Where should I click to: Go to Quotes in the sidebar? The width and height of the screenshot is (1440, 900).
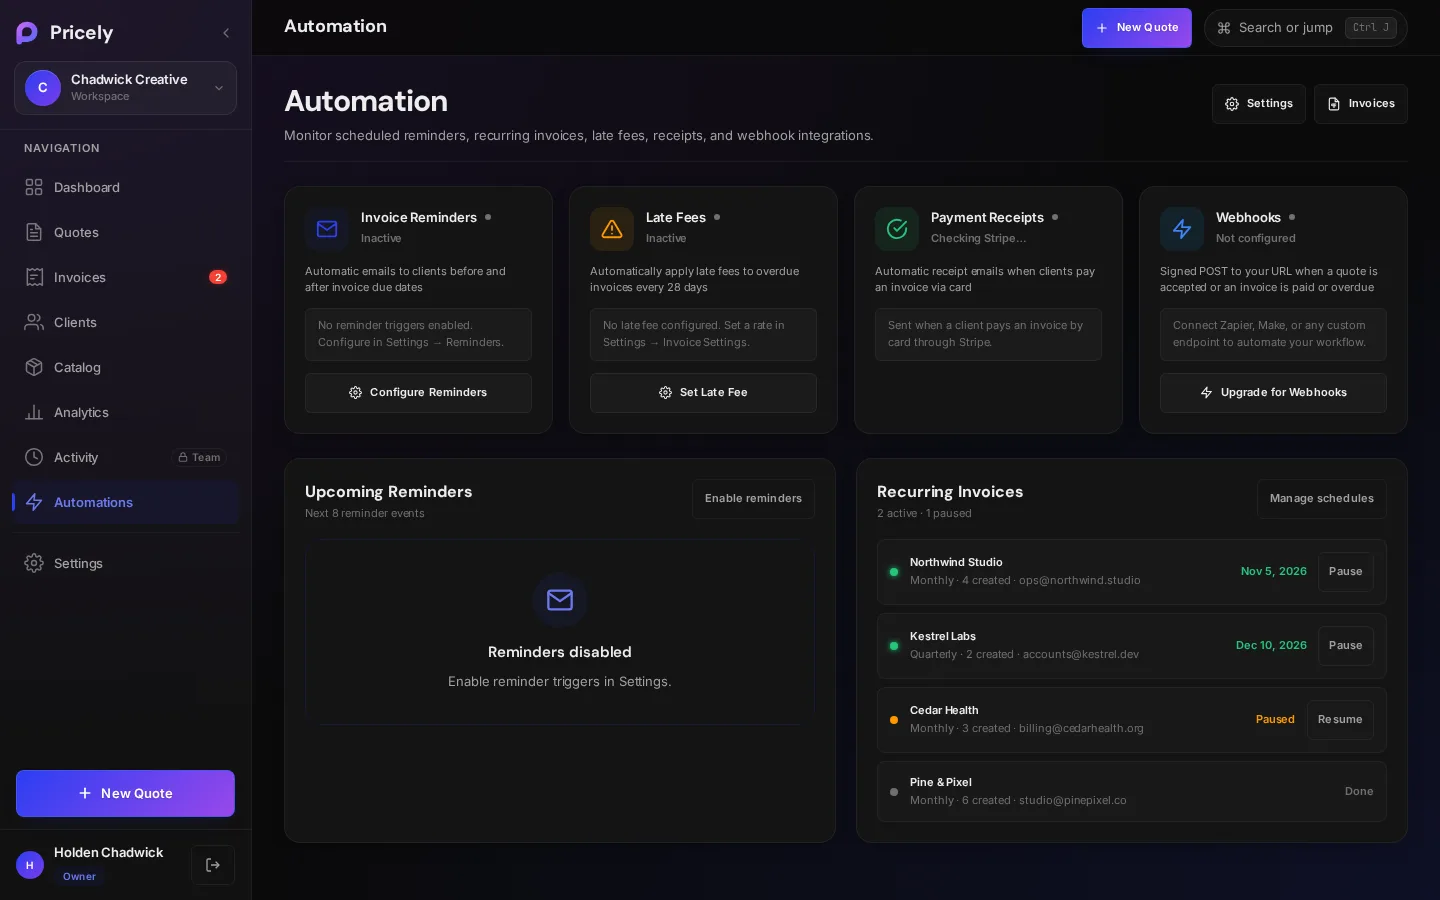[125, 232]
